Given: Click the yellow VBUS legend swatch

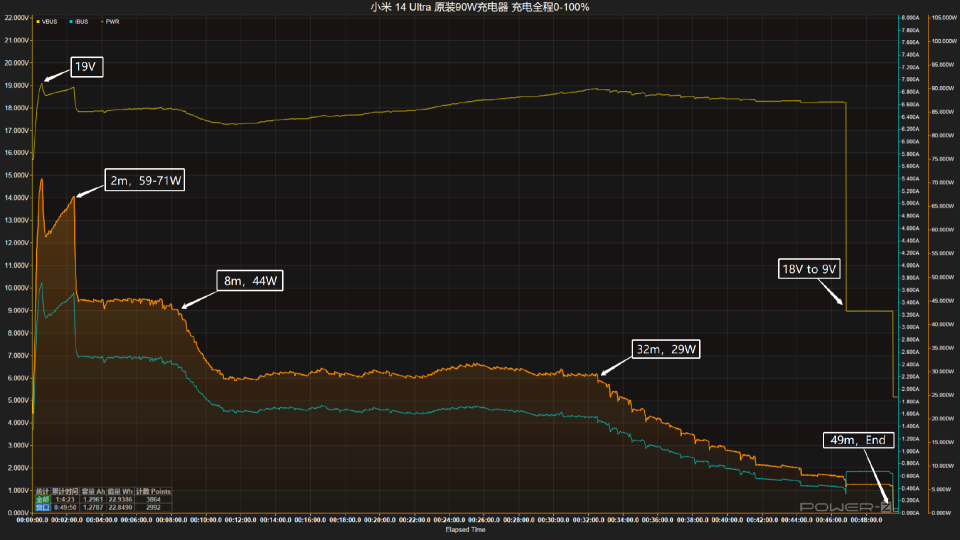Looking at the screenshot, I should click(x=38, y=22).
